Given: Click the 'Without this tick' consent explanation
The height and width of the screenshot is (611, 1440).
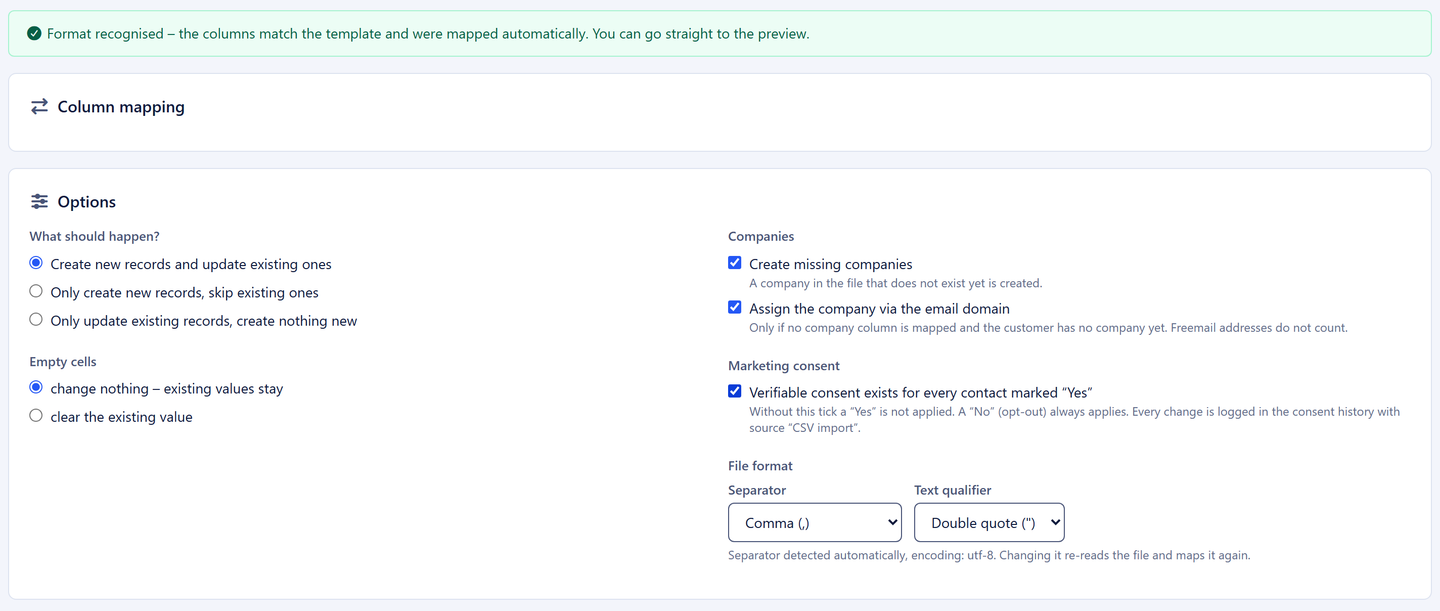Looking at the screenshot, I should coord(1074,420).
